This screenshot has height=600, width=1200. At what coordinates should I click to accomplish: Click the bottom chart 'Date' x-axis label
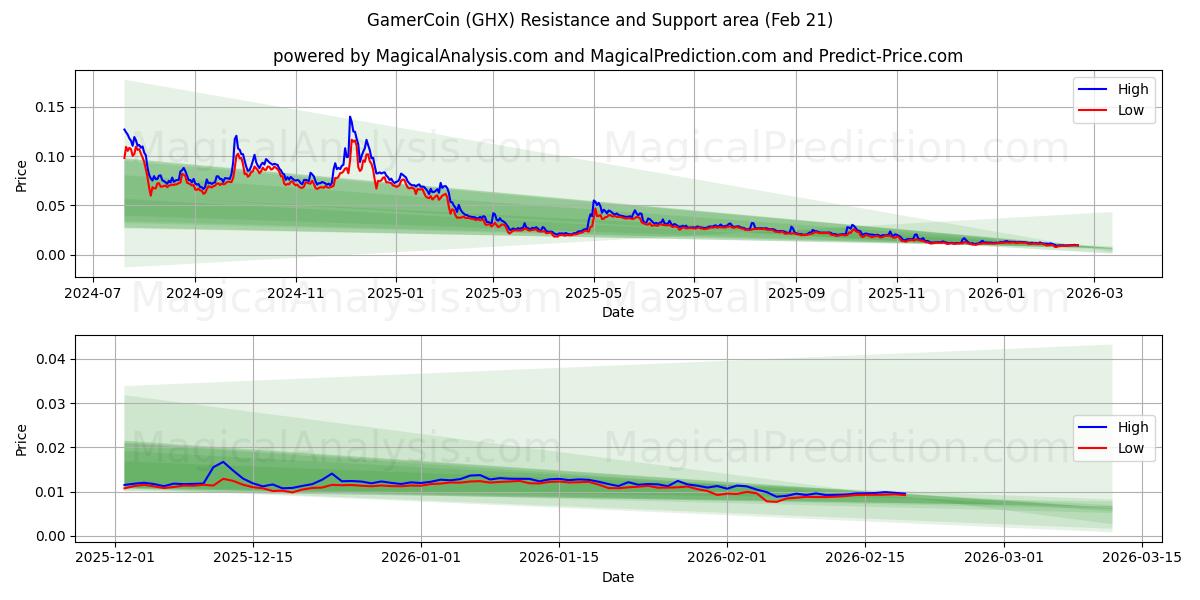618,577
